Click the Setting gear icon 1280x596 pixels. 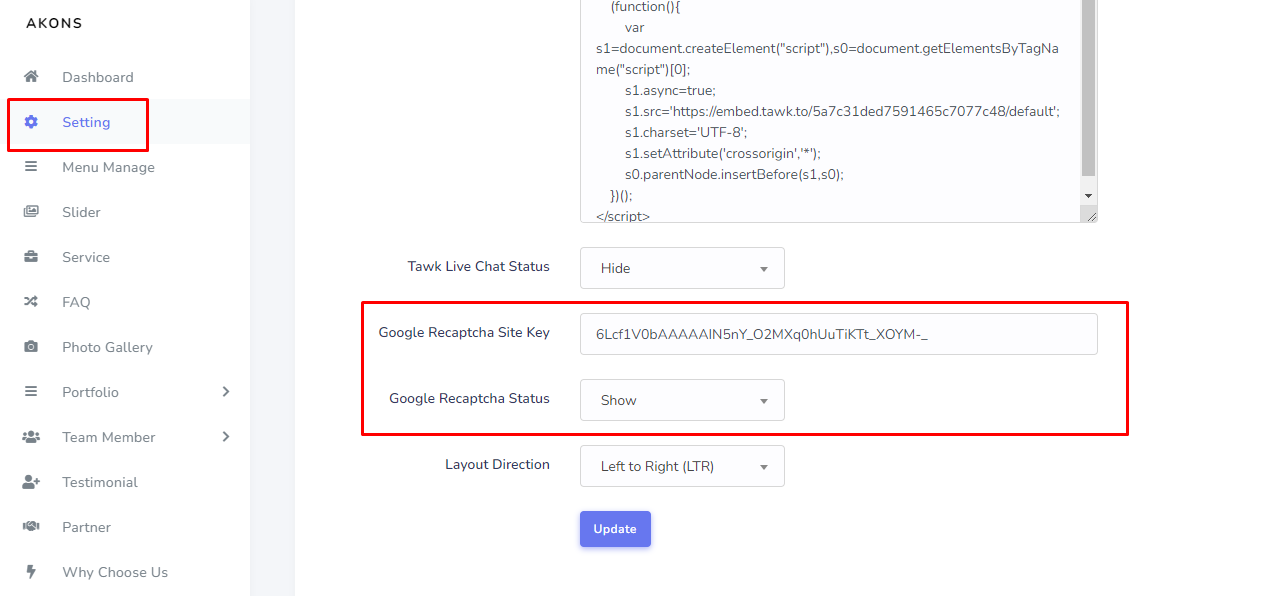[x=31, y=122]
